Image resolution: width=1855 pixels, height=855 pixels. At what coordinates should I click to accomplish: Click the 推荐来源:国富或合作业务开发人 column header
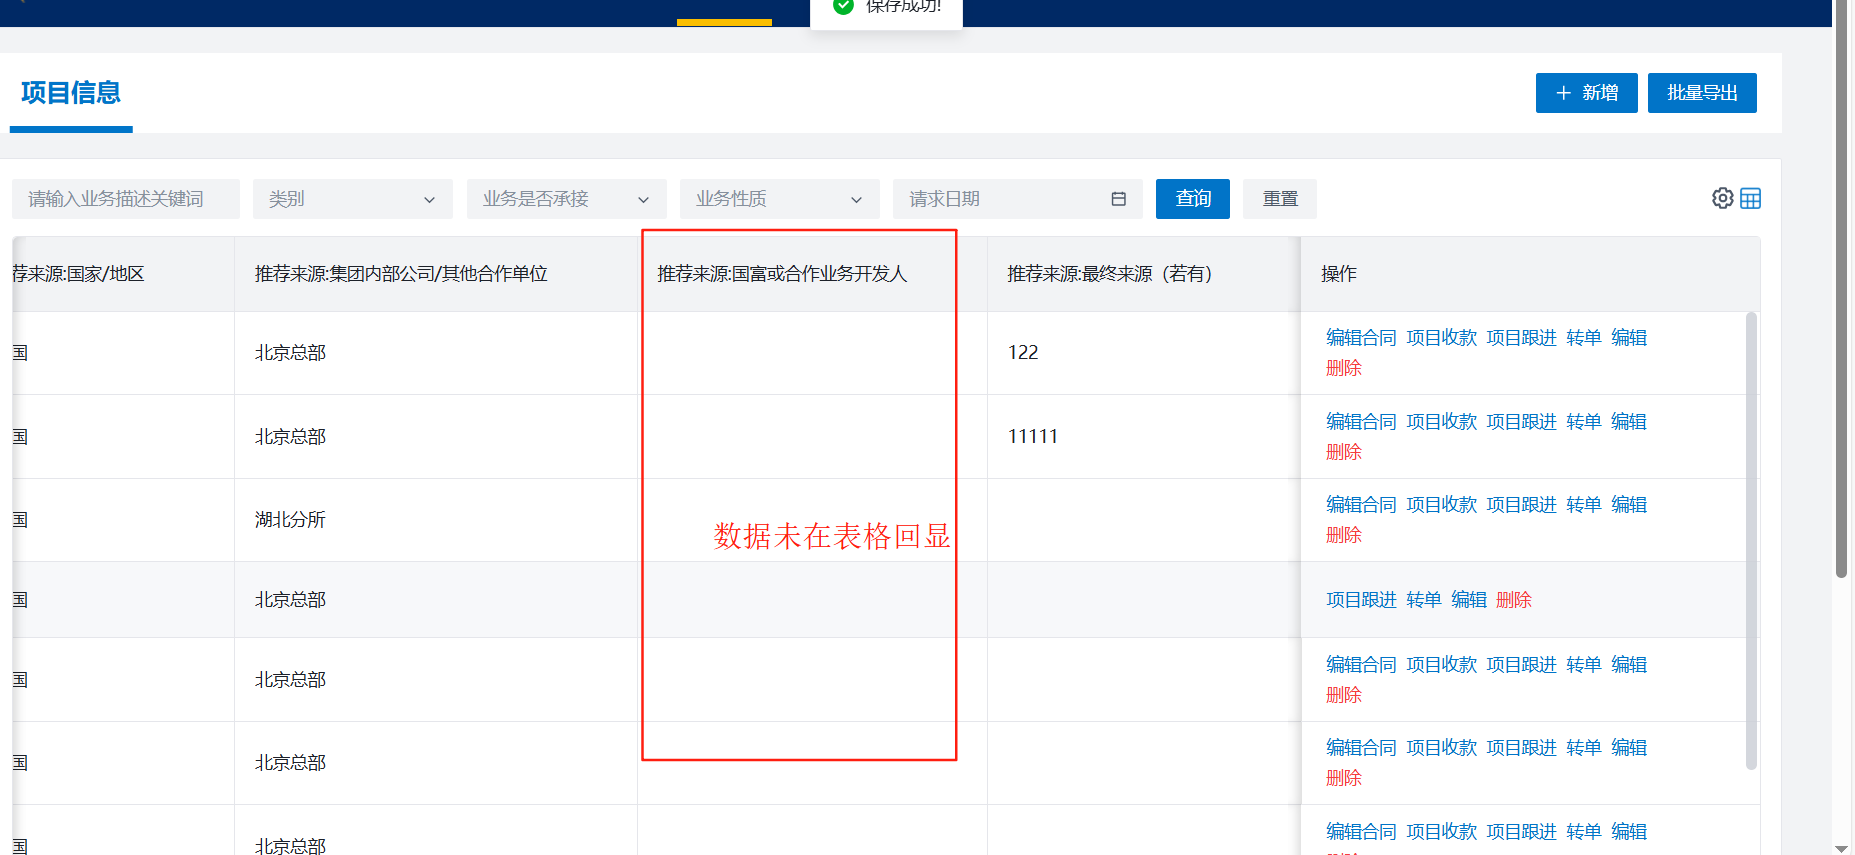[812, 274]
